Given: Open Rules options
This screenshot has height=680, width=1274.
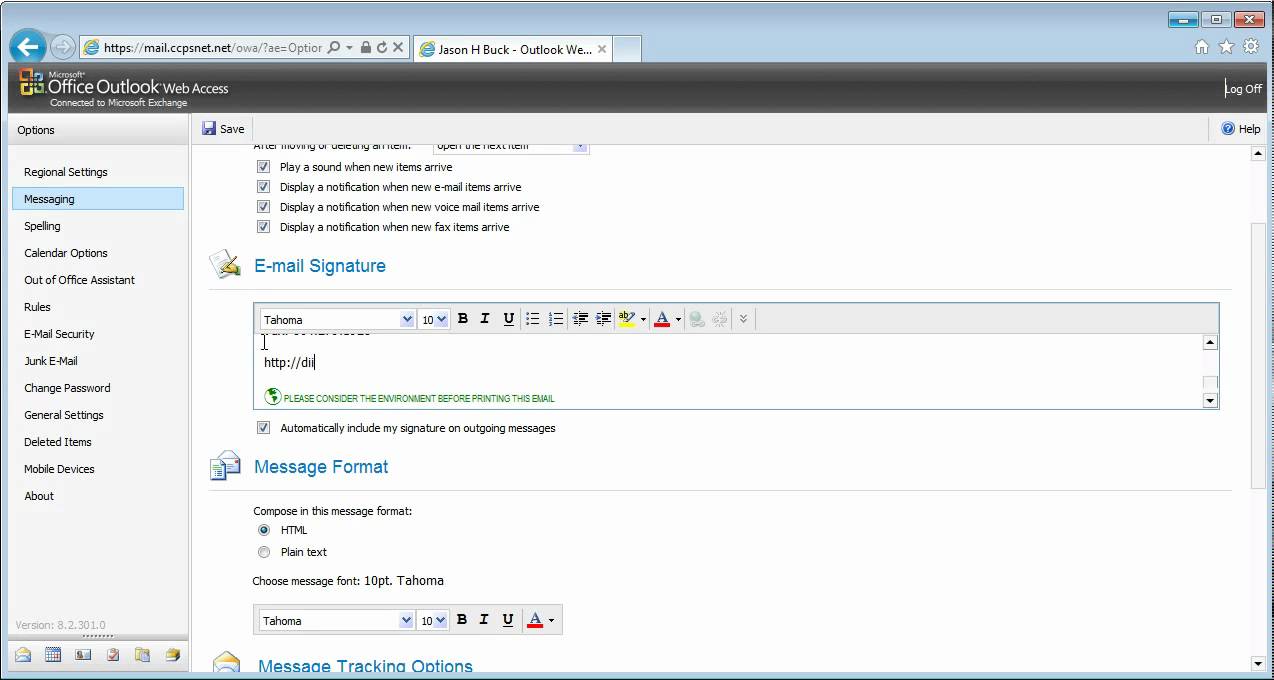Looking at the screenshot, I should 37,307.
